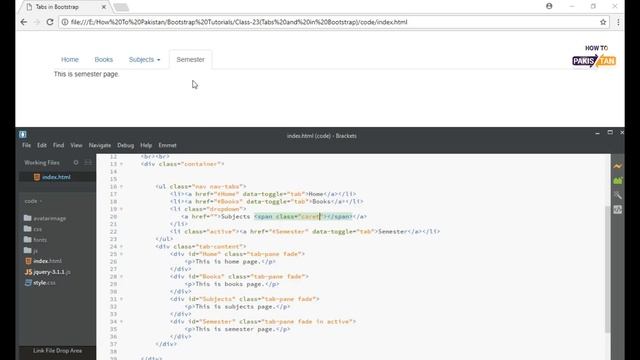Click 'This is semester page.' text
The width and height of the screenshot is (640, 360).
[x=87, y=74]
